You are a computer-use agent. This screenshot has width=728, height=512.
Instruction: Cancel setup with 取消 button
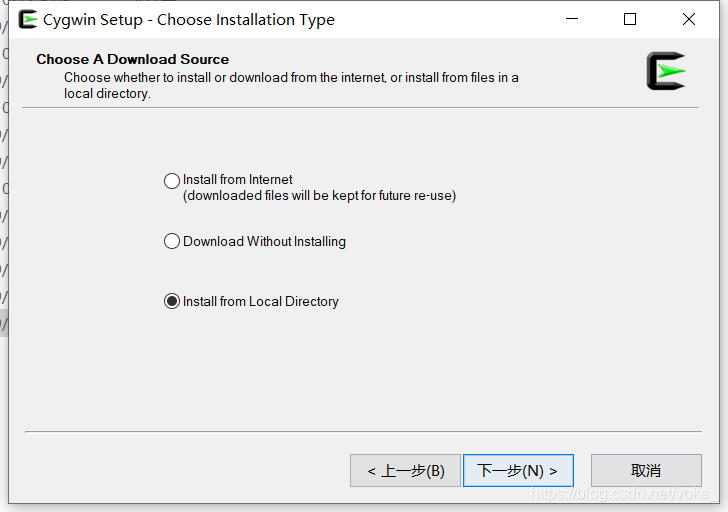[x=646, y=471]
